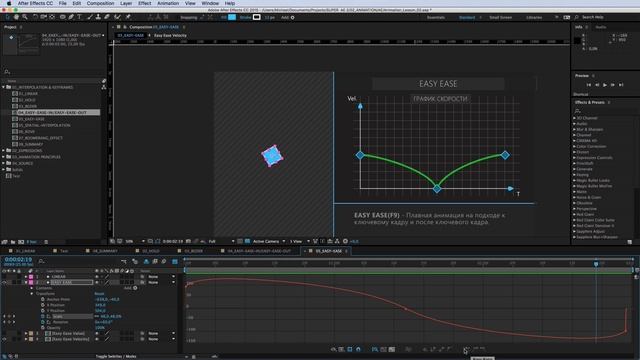The width and height of the screenshot is (640, 360).
Task: Click the Stroke color swatch
Action: pos(256,17)
